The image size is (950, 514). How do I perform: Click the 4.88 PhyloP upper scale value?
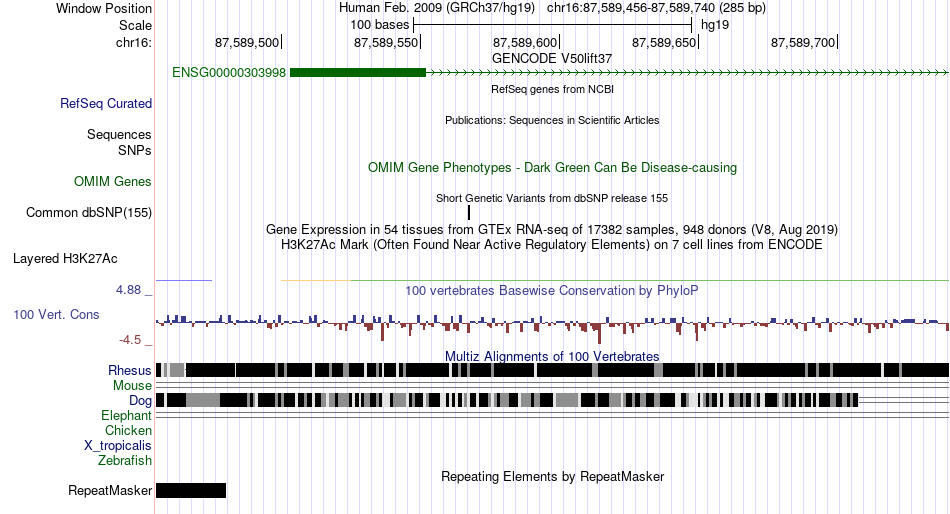128,290
